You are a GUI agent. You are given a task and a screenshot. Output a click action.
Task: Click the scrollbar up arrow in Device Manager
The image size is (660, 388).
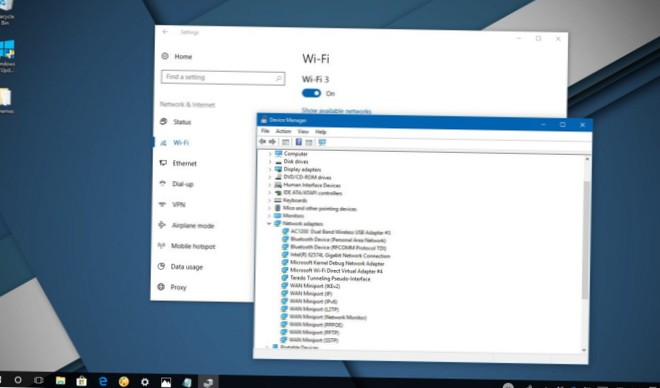pyautogui.click(x=587, y=159)
